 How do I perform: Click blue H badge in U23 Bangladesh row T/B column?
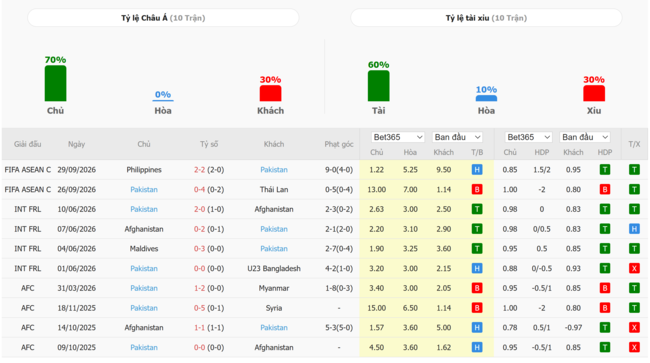477,269
